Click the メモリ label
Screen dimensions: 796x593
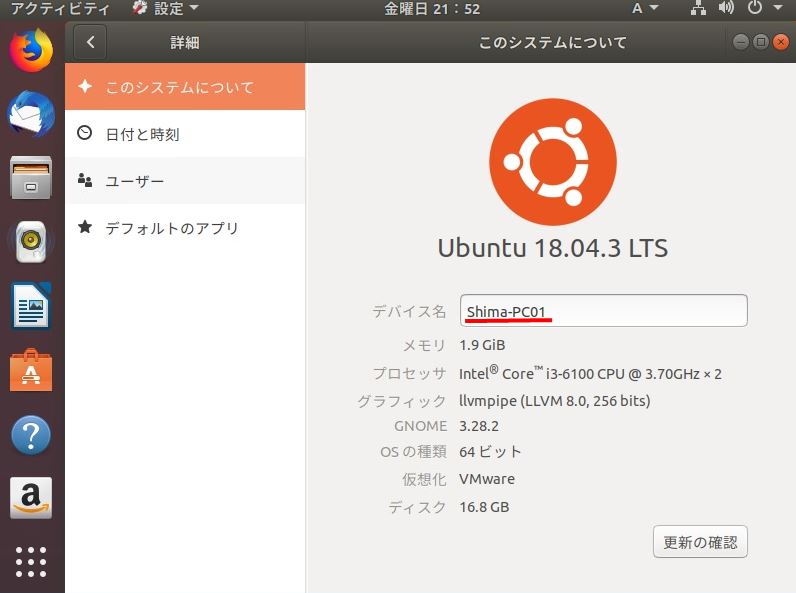coord(424,345)
